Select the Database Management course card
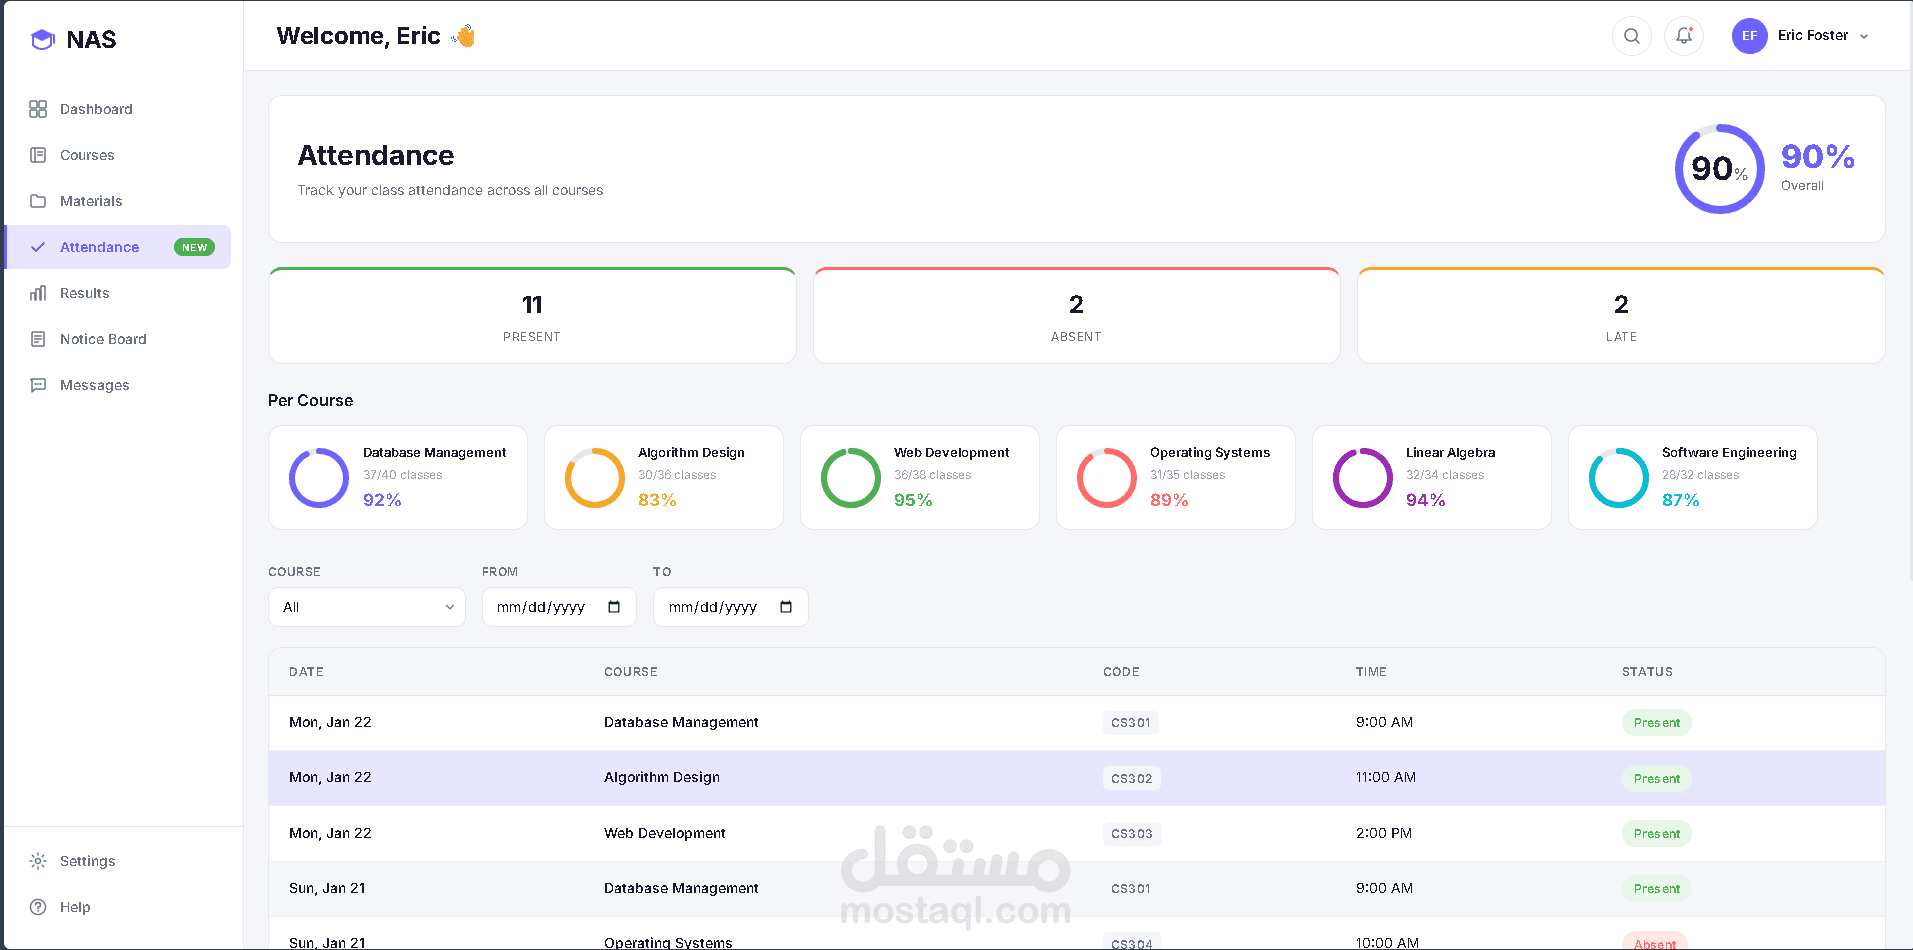This screenshot has height=950, width=1913. tap(398, 478)
